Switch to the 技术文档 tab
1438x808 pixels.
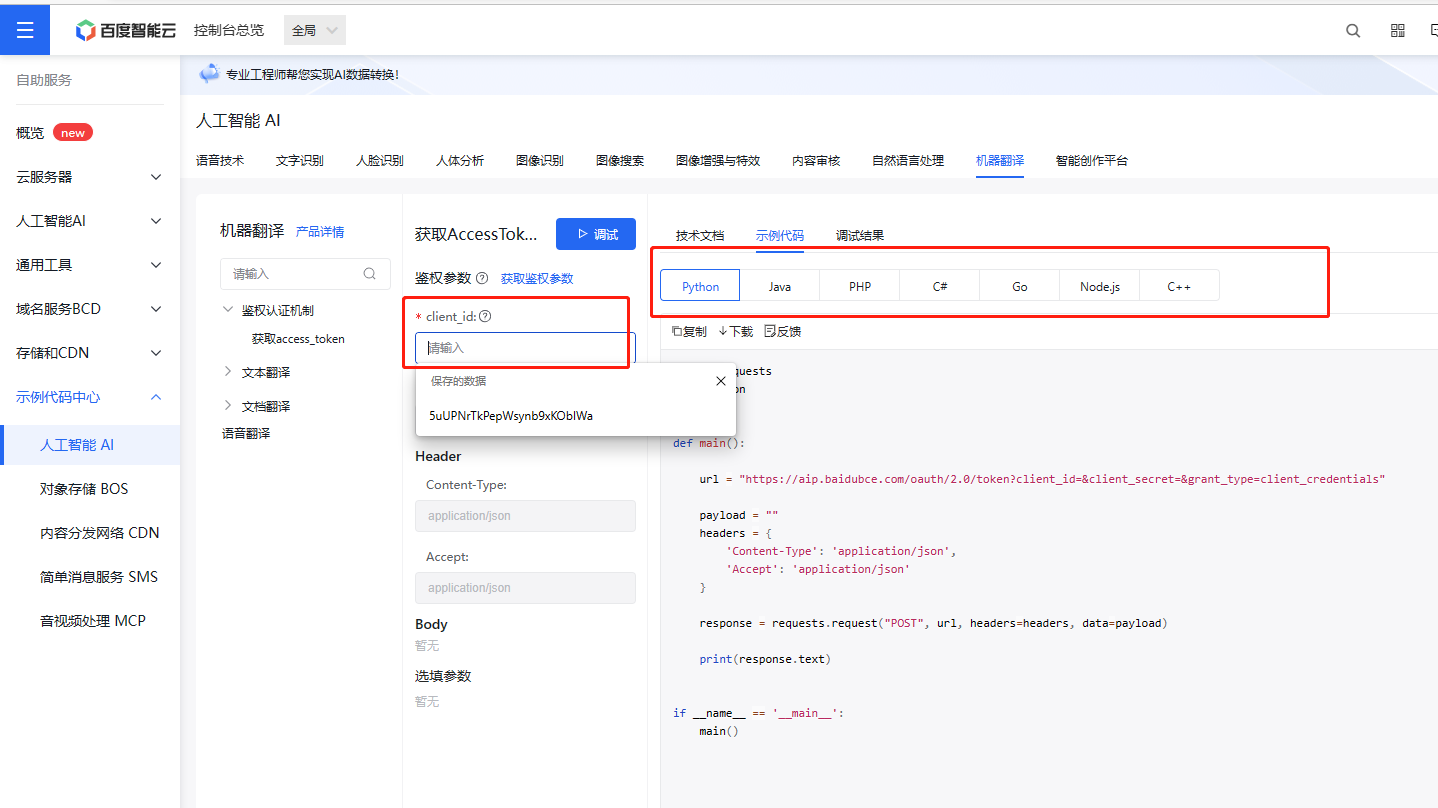coord(699,236)
